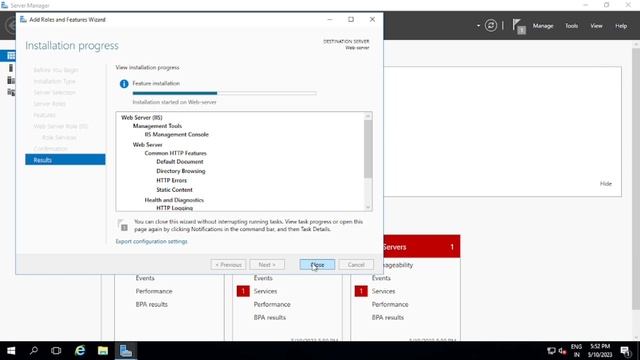Open Task View from the taskbar
Viewport: 640px width, 360px height.
click(56, 351)
